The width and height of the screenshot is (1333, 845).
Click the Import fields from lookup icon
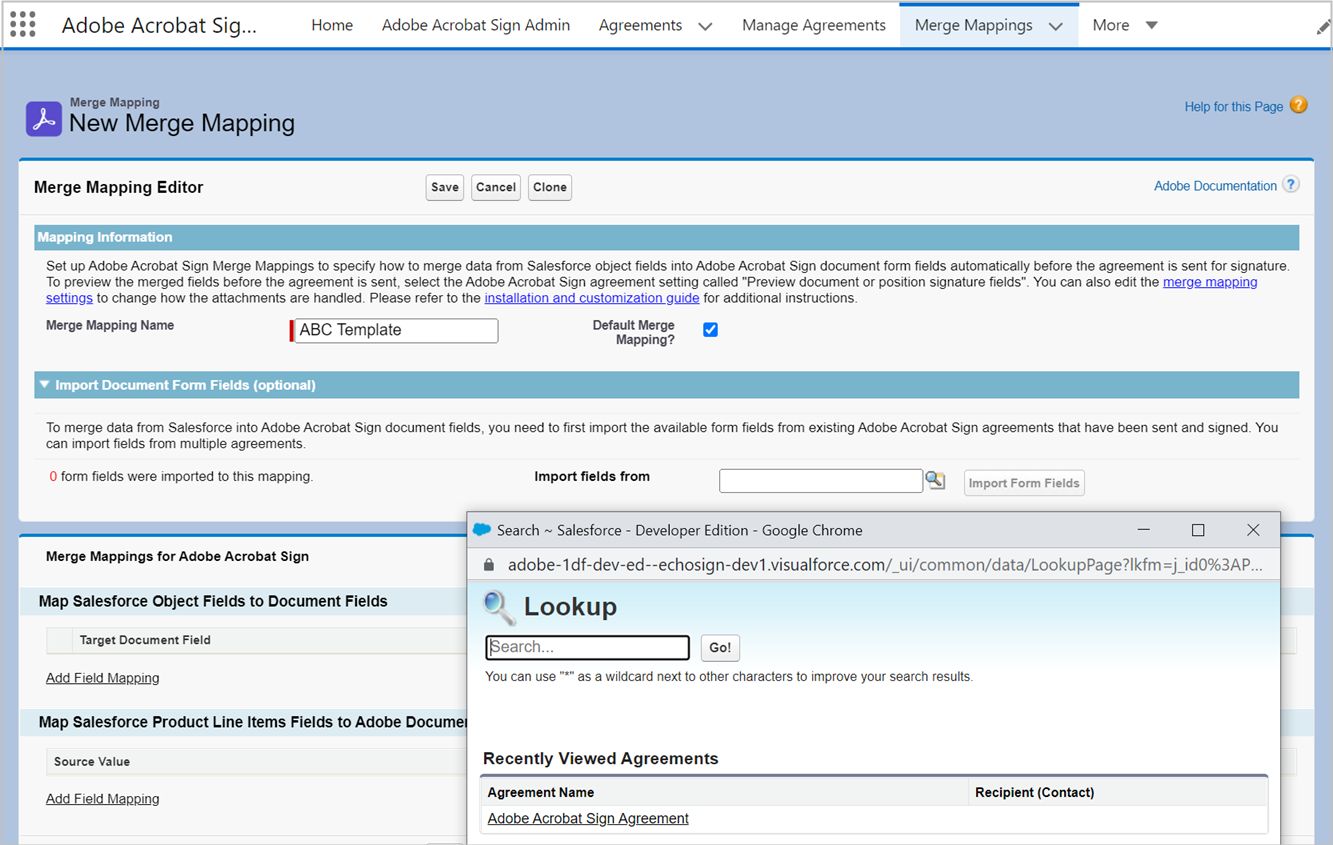(x=935, y=481)
